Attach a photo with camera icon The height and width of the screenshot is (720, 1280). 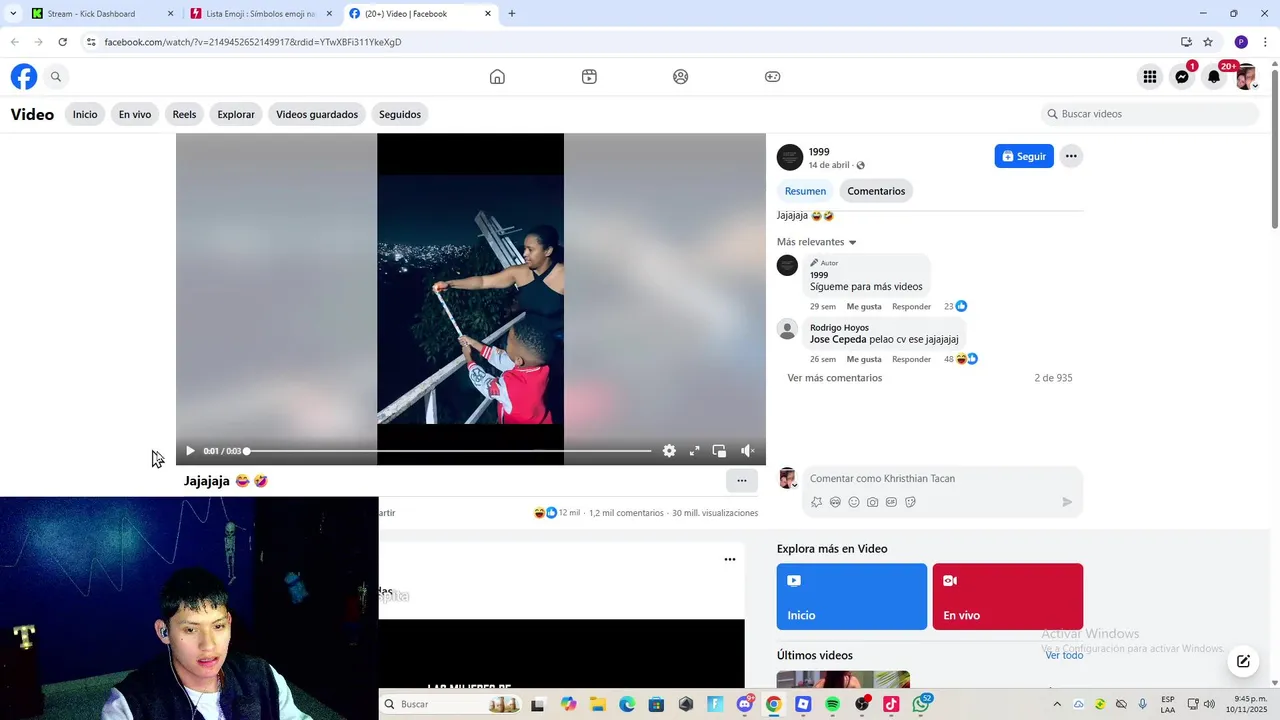coord(873,502)
